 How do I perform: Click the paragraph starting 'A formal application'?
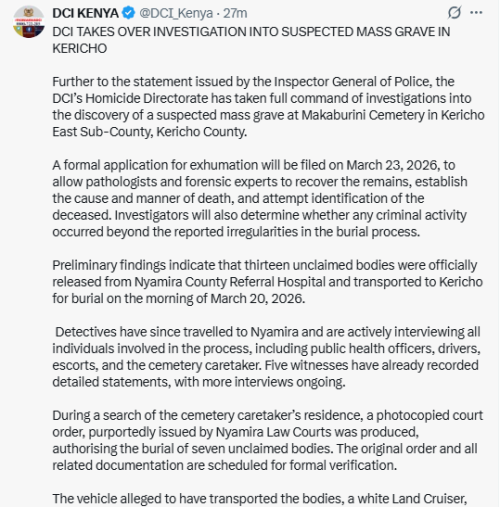tap(260, 198)
